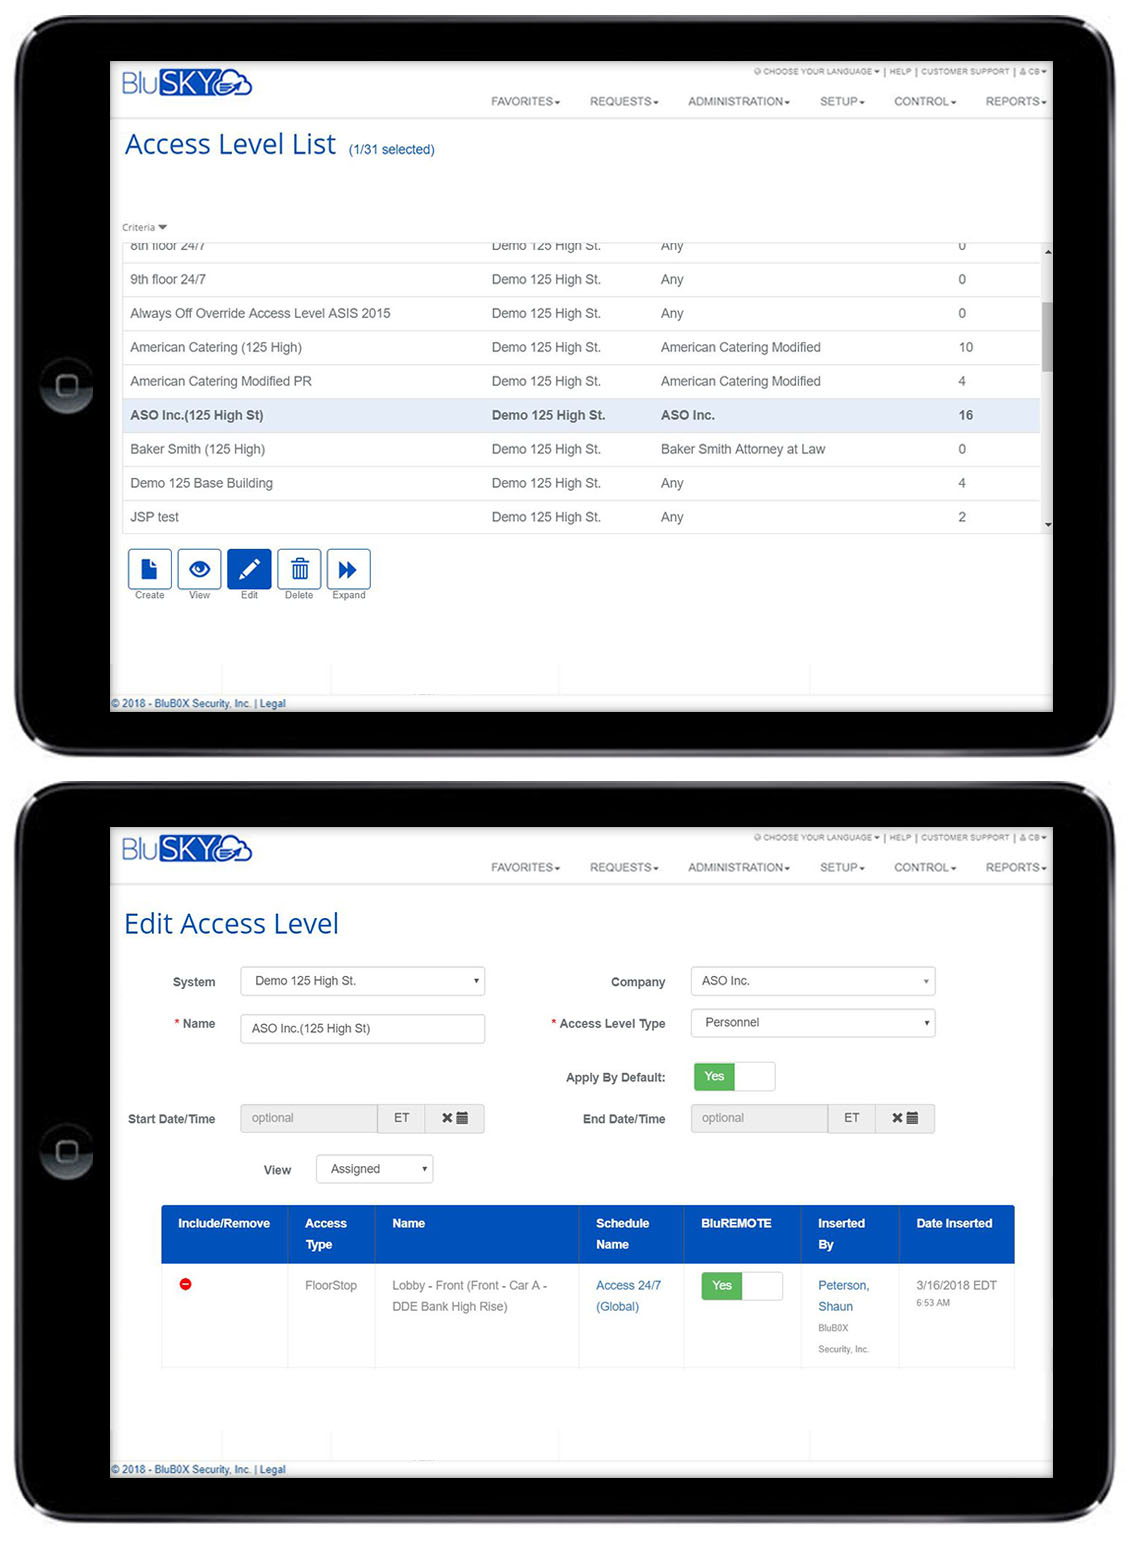Click the Create access level icon

click(148, 570)
